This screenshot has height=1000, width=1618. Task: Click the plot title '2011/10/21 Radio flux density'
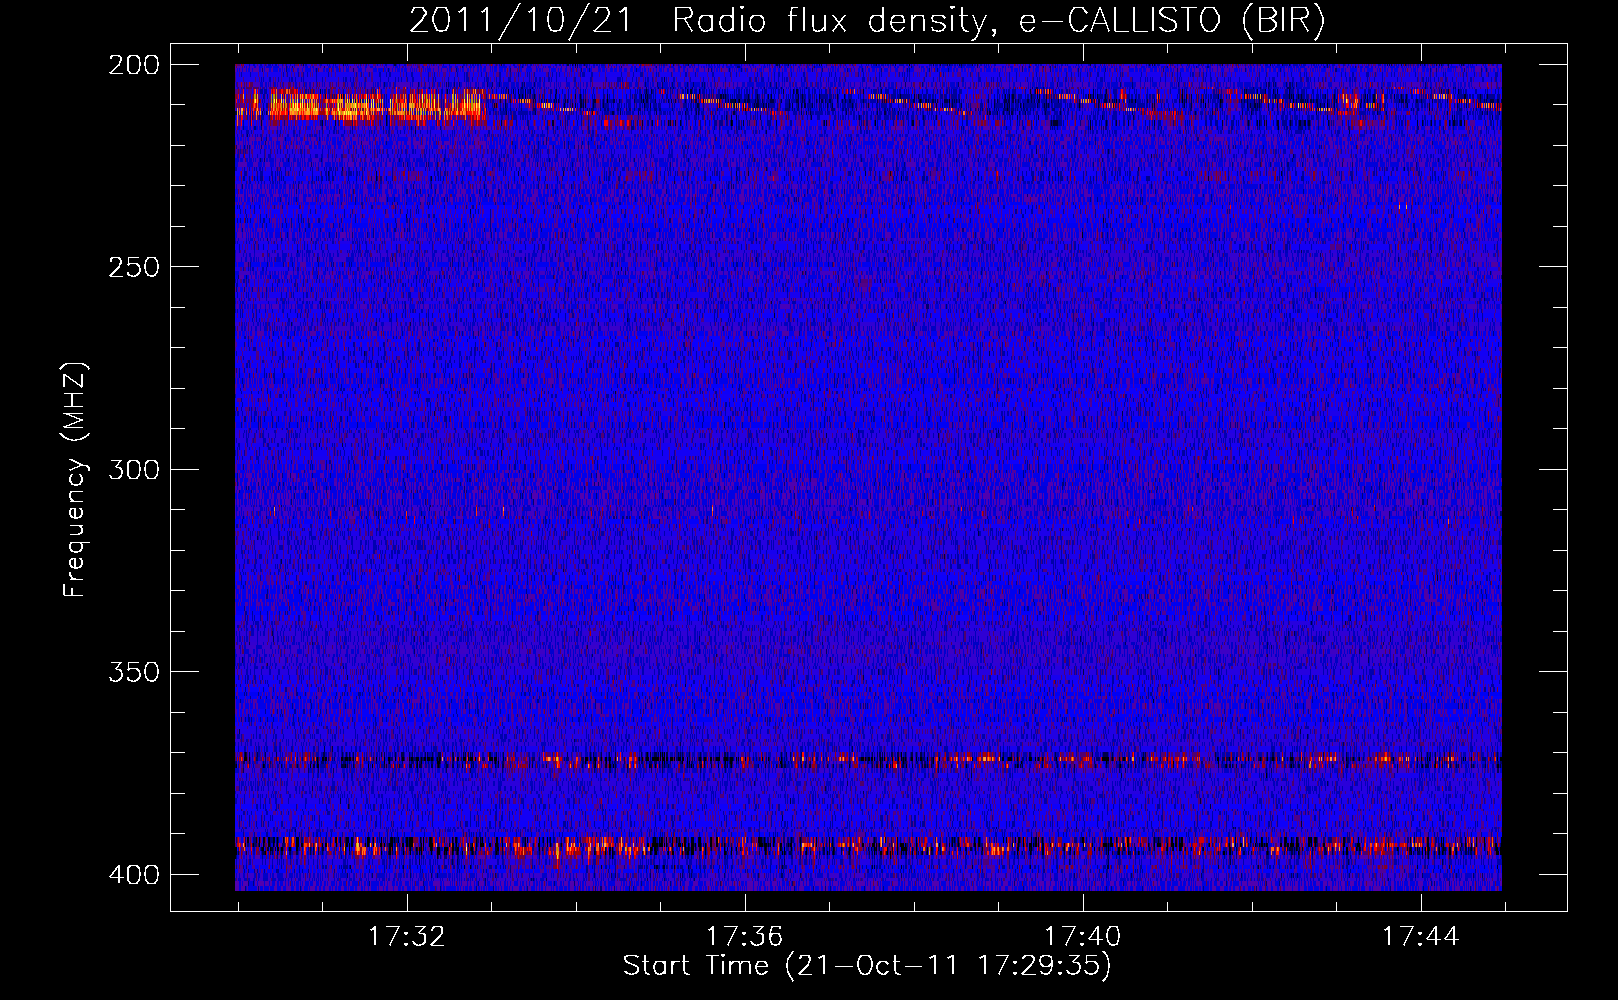867,20
